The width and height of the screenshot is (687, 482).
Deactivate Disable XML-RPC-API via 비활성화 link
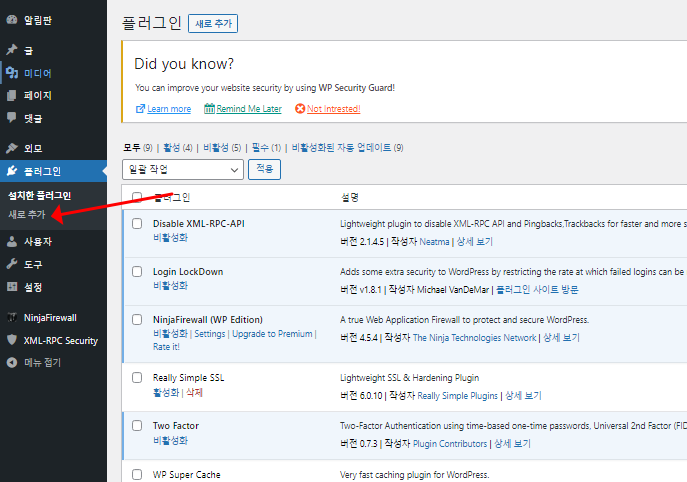[170, 237]
